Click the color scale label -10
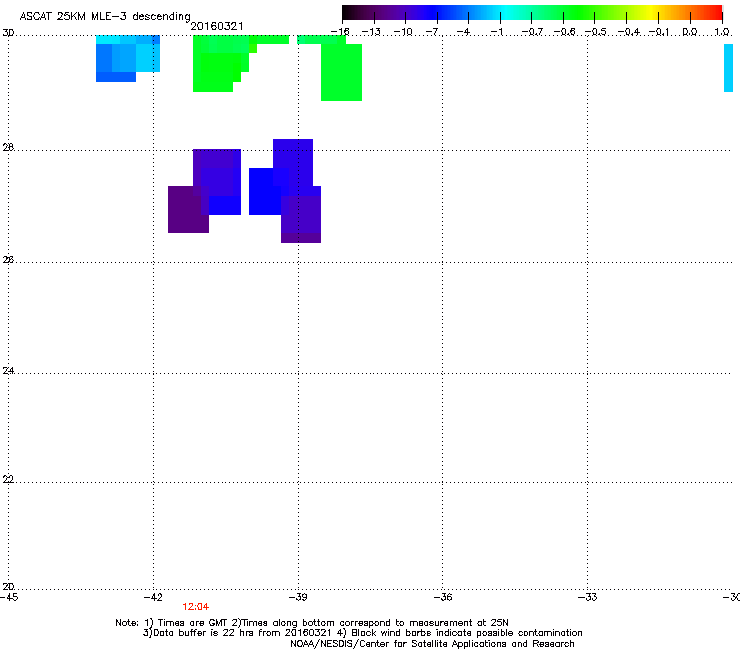 pyautogui.click(x=403, y=32)
